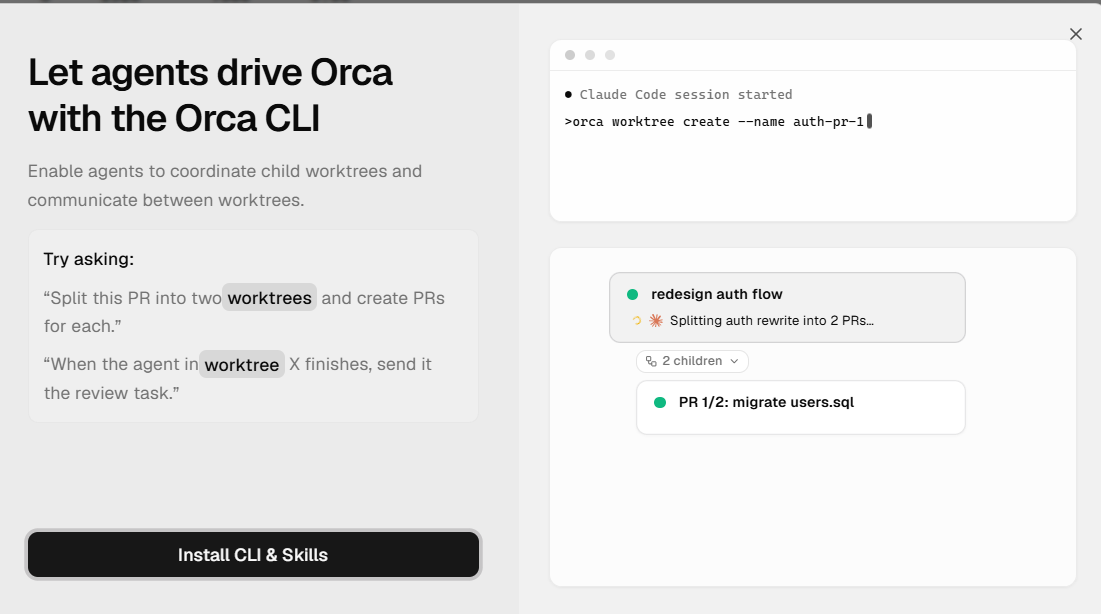1101x614 pixels.
Task: Click the Splitting auth rewrite into 2 PRs text
Action: tap(772, 320)
